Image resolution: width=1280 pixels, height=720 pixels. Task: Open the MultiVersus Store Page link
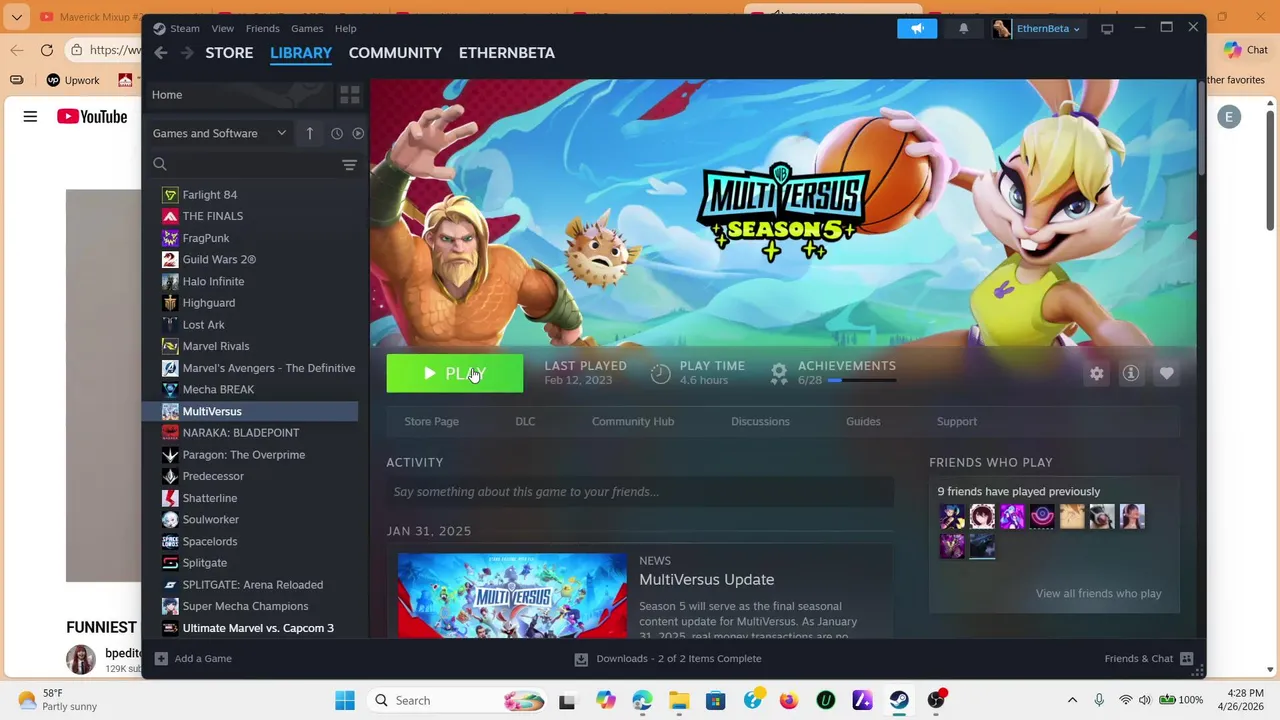432,421
